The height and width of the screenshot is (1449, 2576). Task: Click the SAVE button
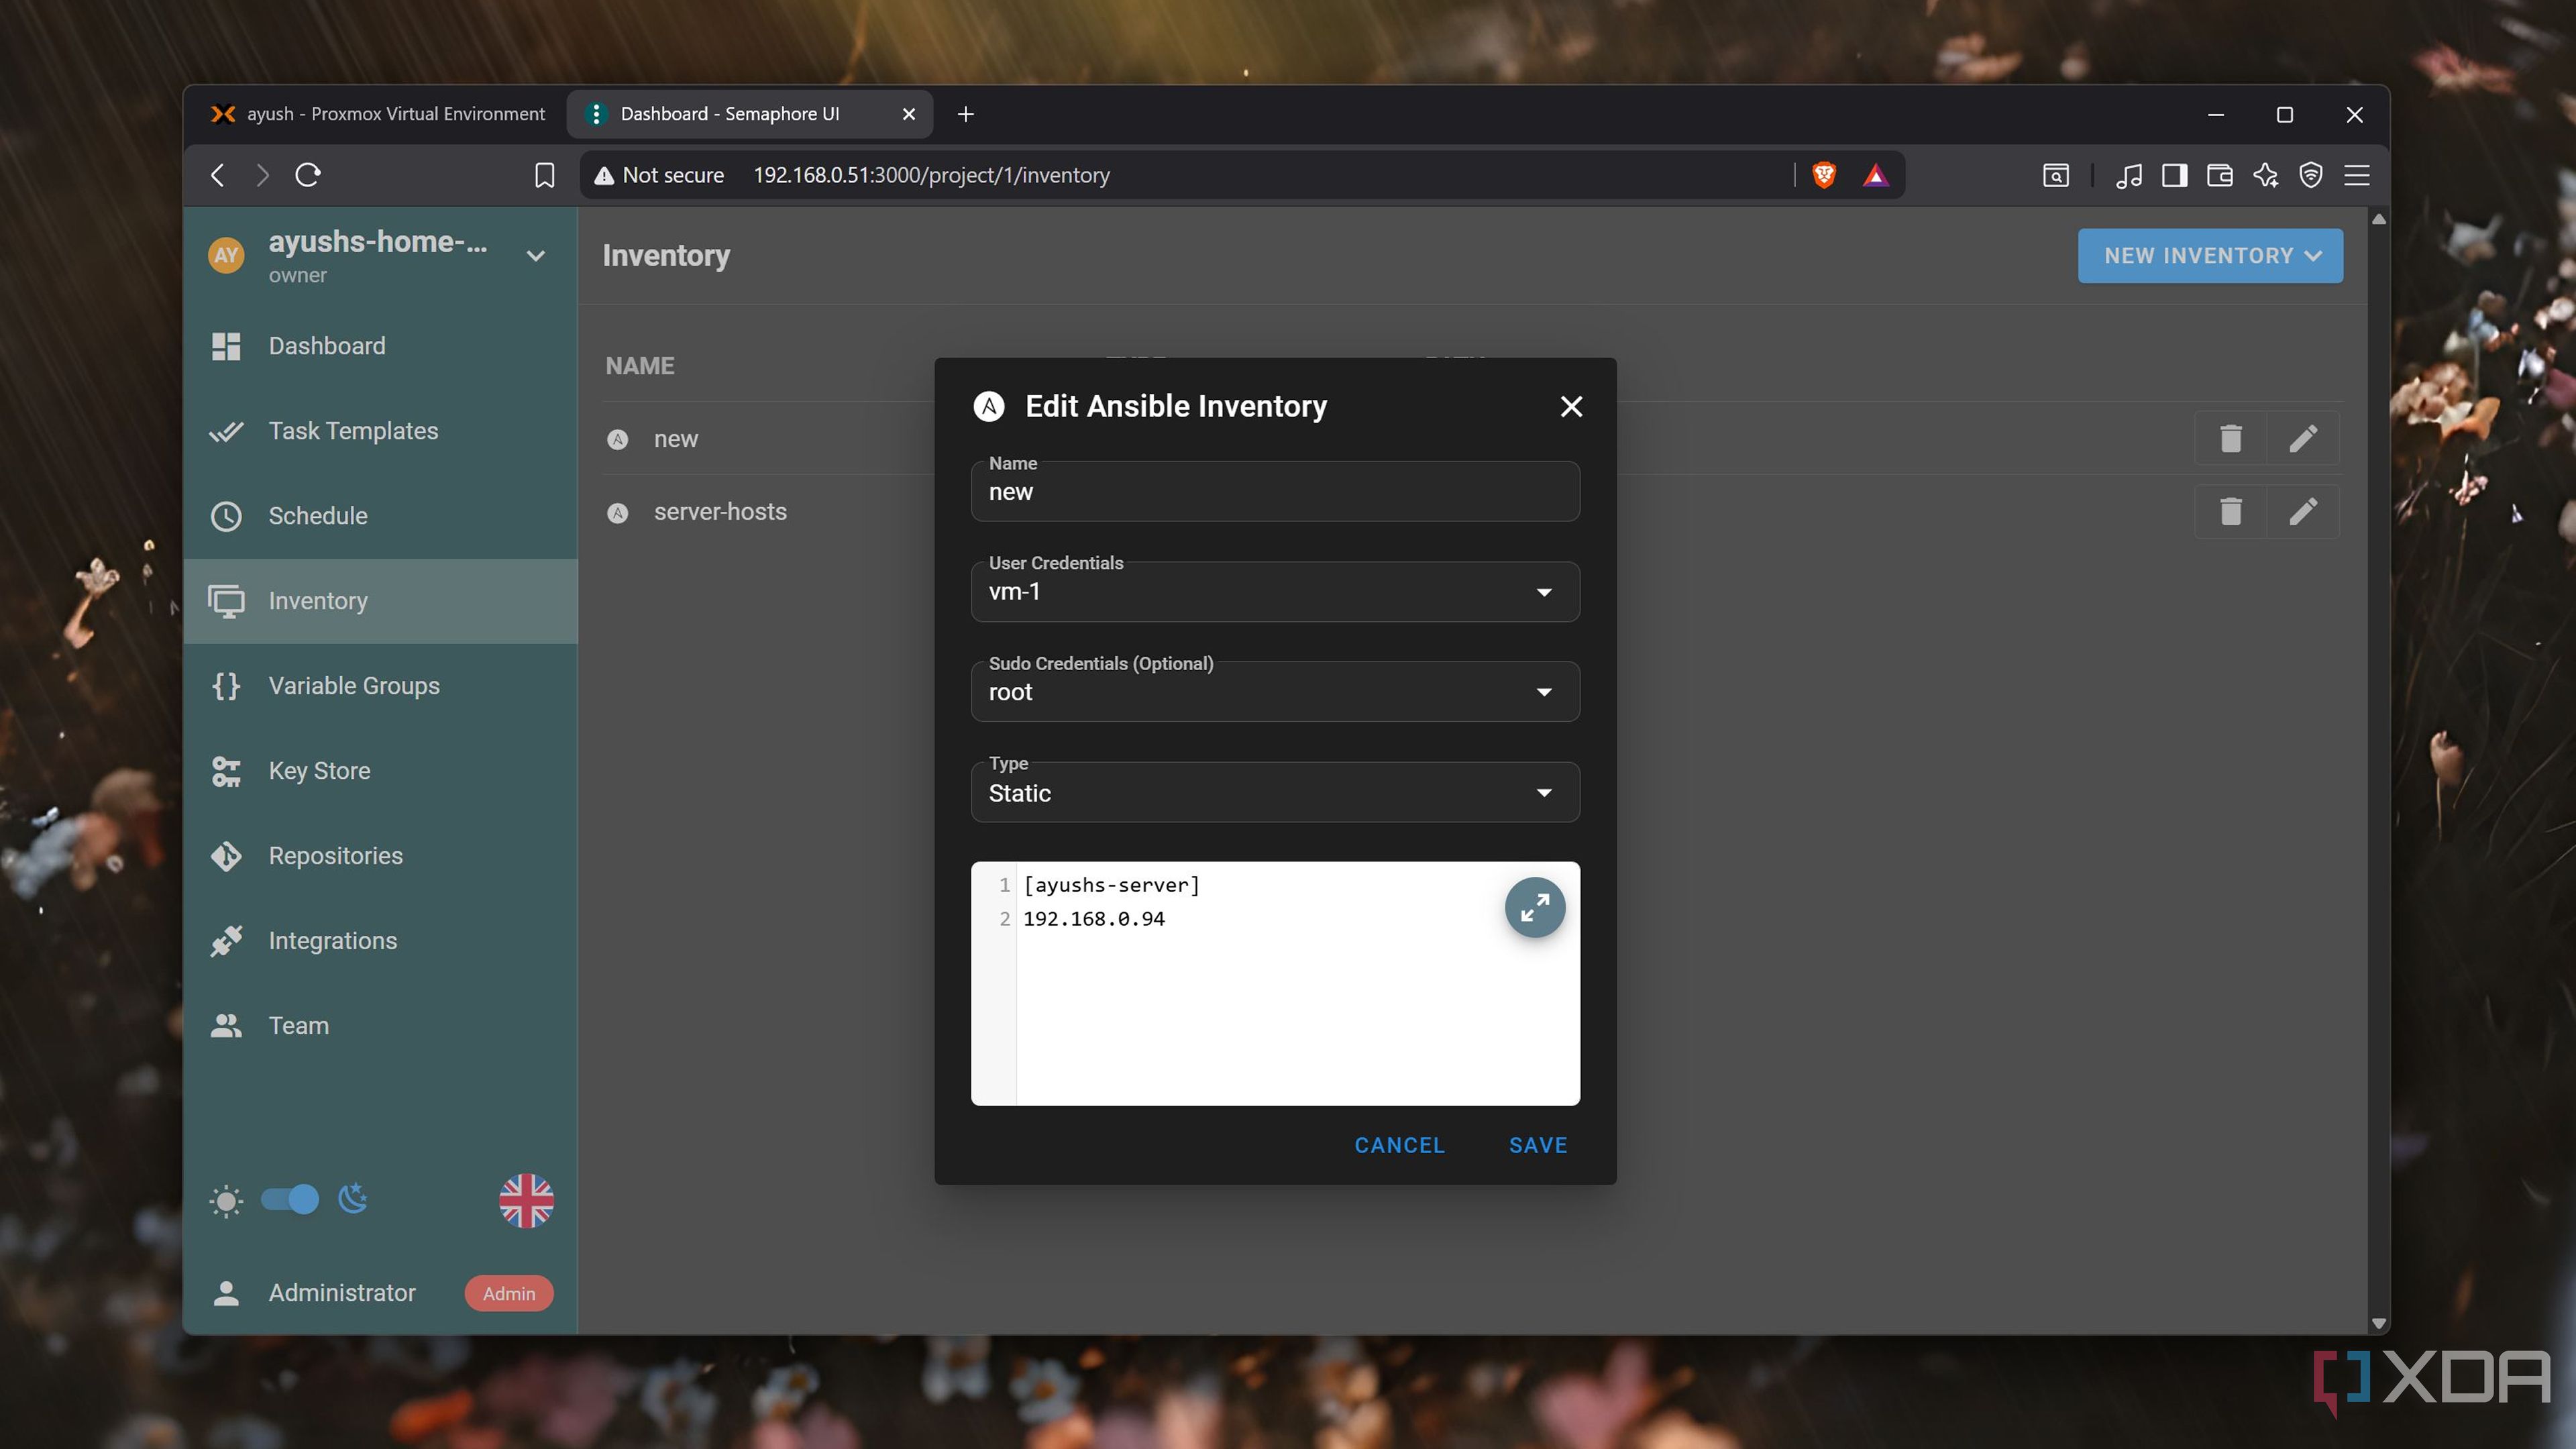tap(1538, 1145)
